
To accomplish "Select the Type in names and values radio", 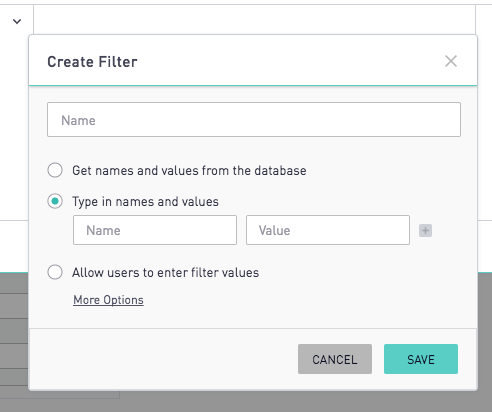I will [x=55, y=201].
